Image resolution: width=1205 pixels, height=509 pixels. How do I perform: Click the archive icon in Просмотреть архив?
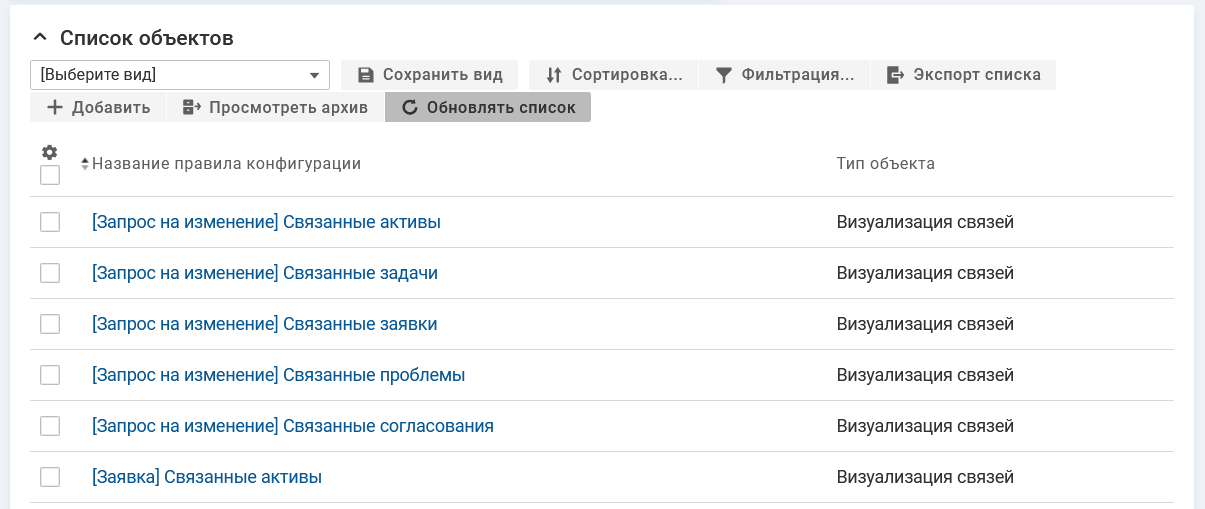tap(192, 108)
